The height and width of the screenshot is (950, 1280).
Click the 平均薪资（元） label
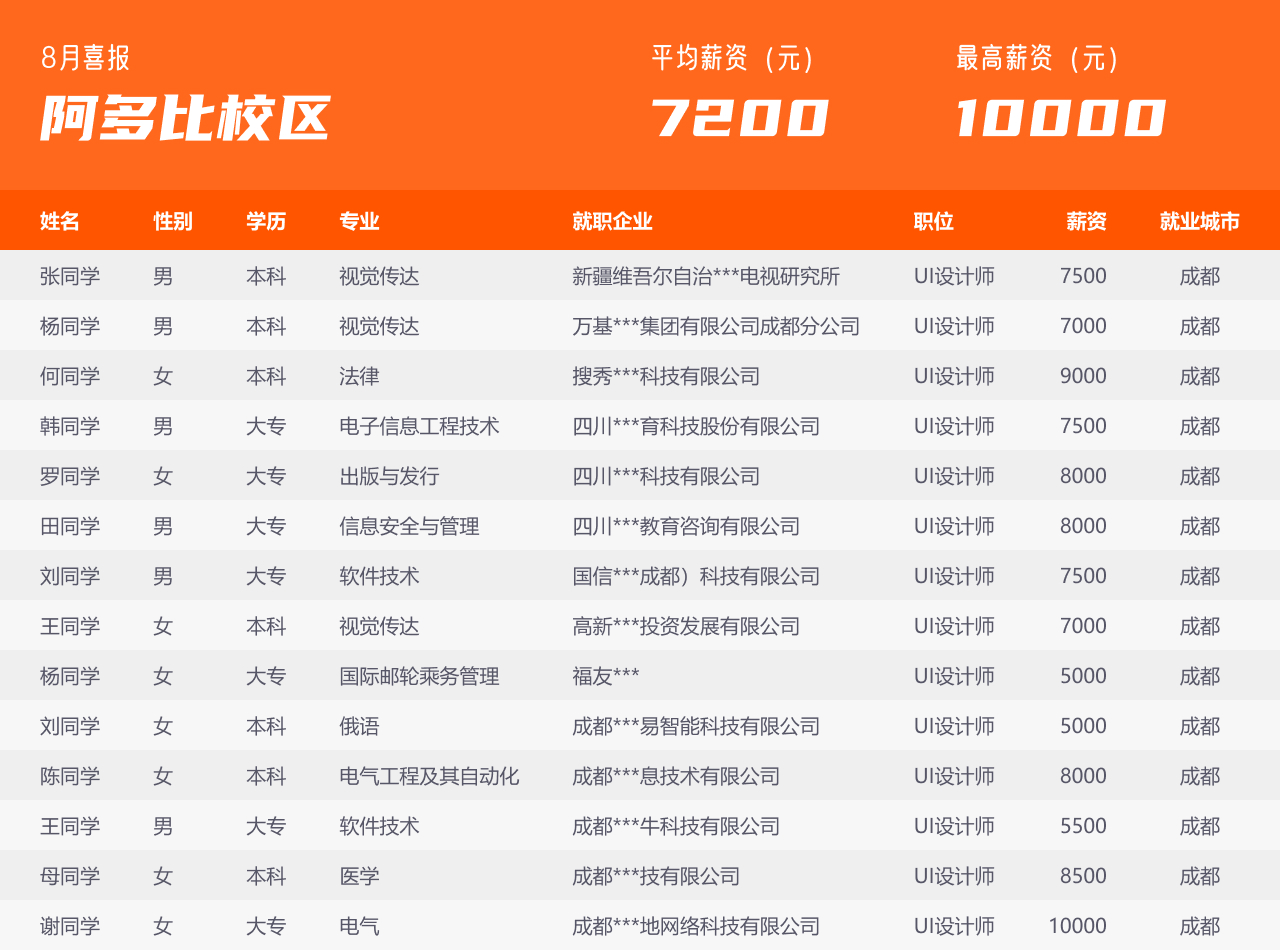733,59
